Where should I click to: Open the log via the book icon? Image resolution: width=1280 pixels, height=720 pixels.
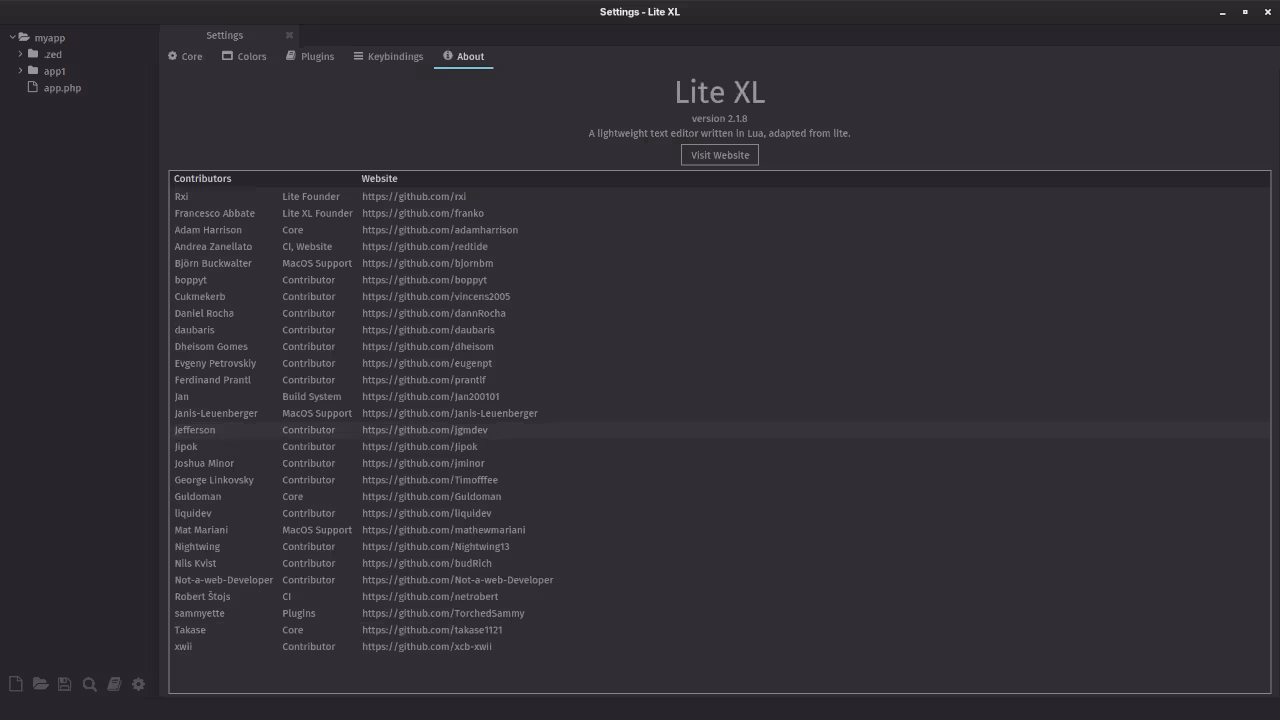click(x=114, y=683)
